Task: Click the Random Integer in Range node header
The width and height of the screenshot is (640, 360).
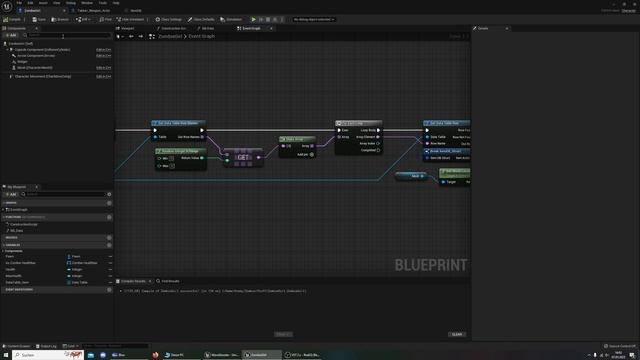Action: [x=180, y=151]
